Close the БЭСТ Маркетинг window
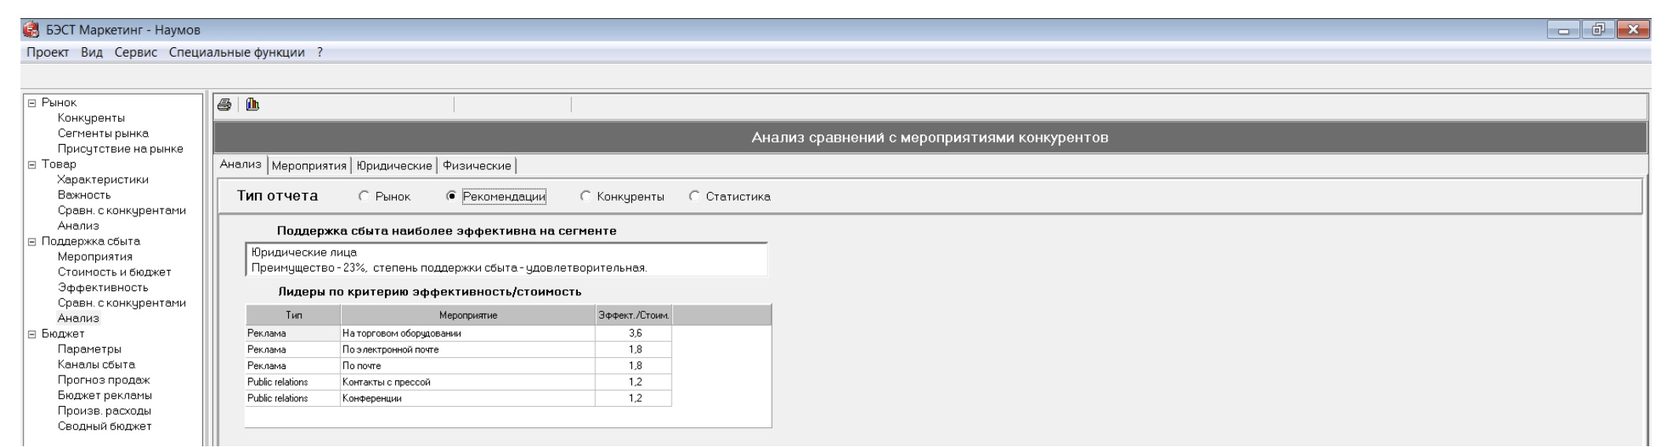The image size is (1680, 447). 1633,30
